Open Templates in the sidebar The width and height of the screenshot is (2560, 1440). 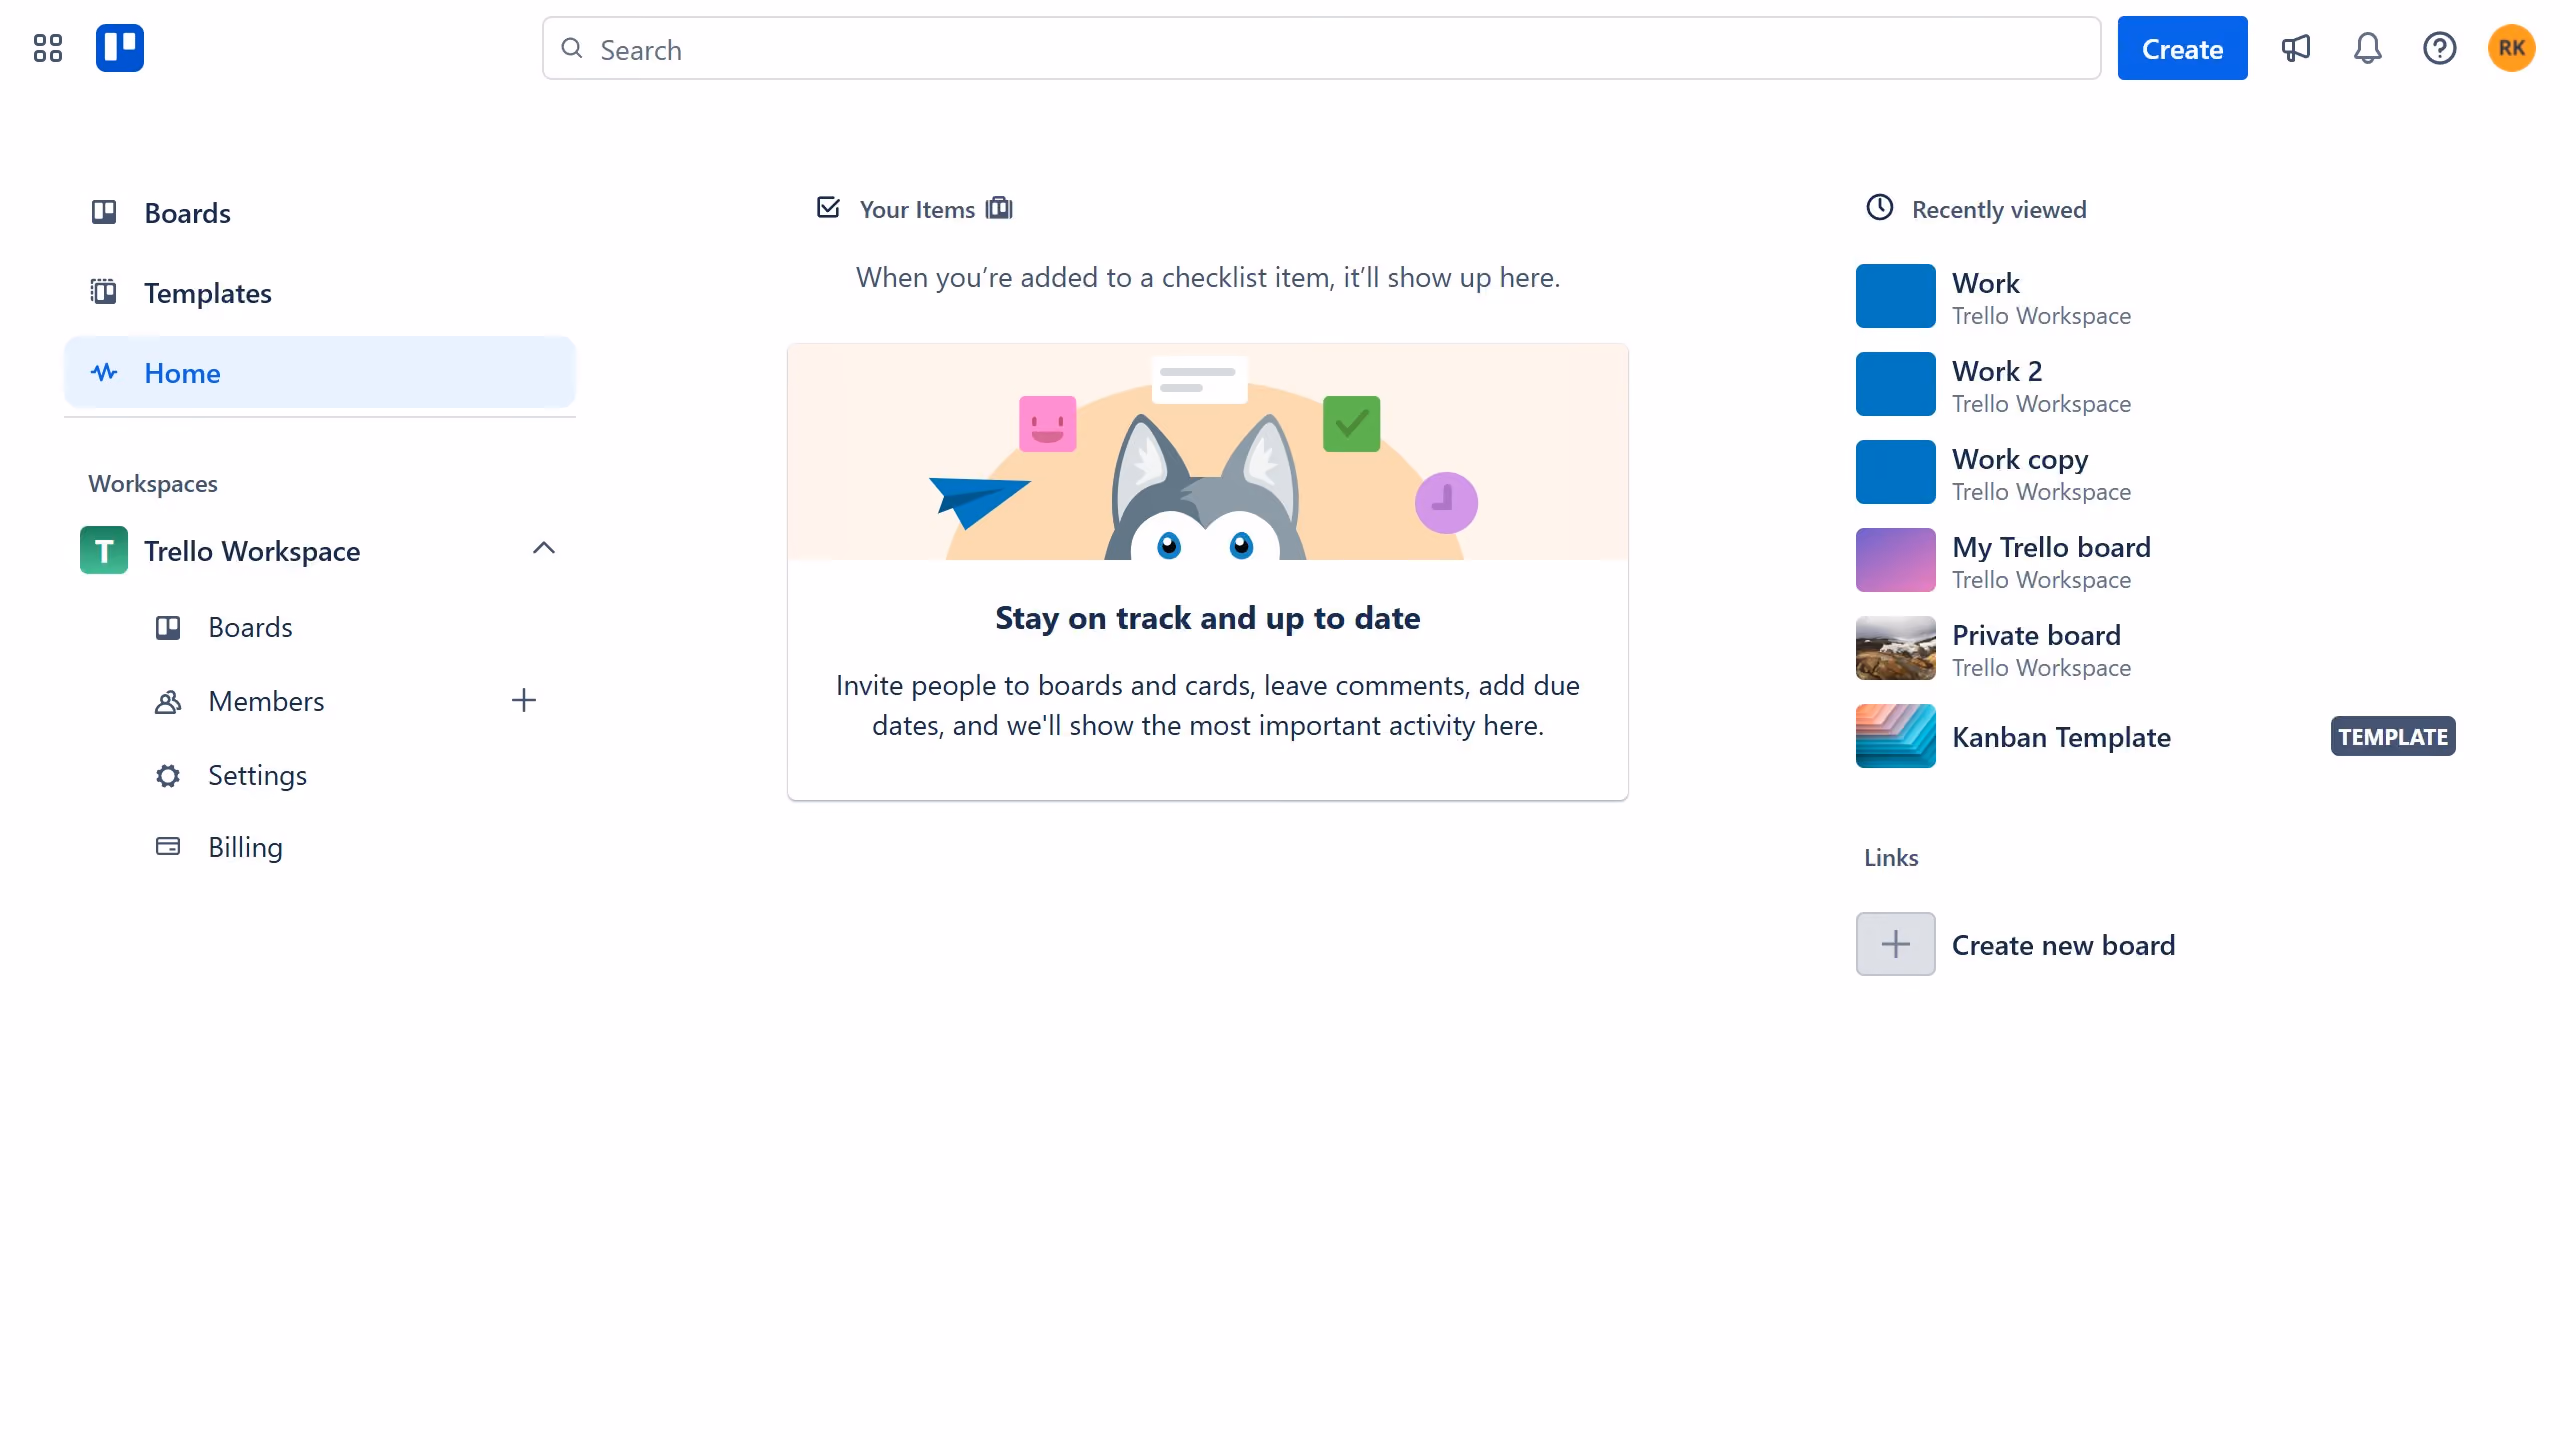pos(320,292)
